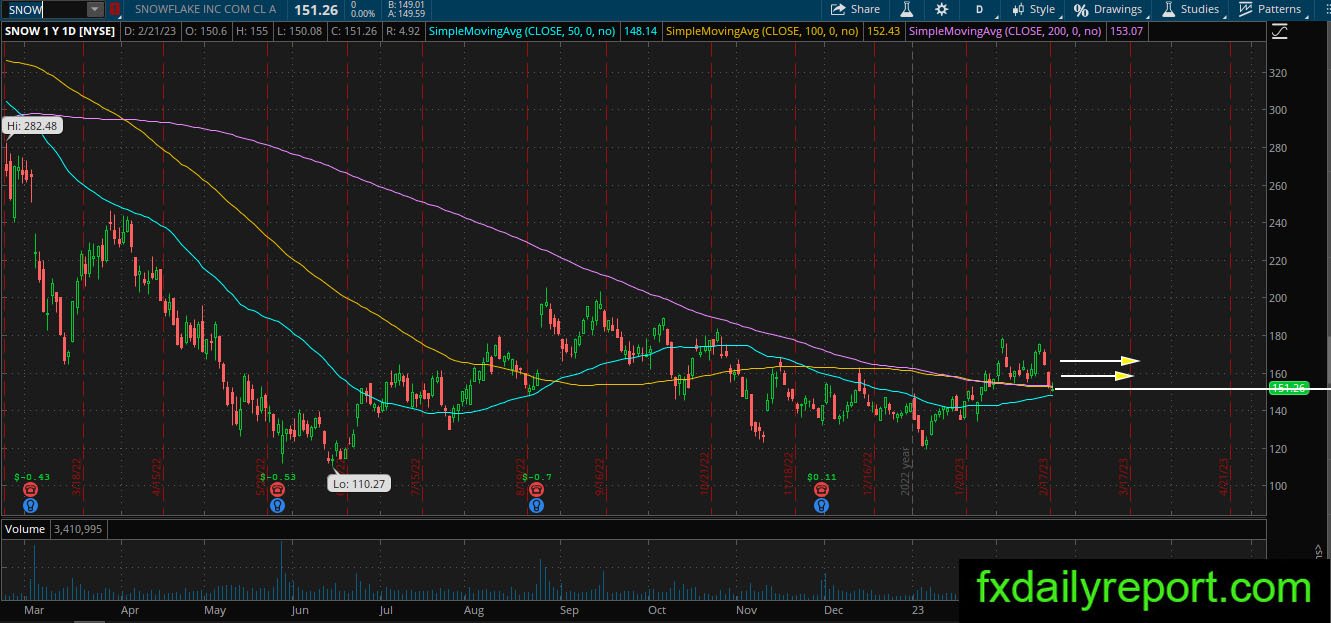Open the Drawings dropdown menu
1331x623 pixels.
coord(1108,9)
